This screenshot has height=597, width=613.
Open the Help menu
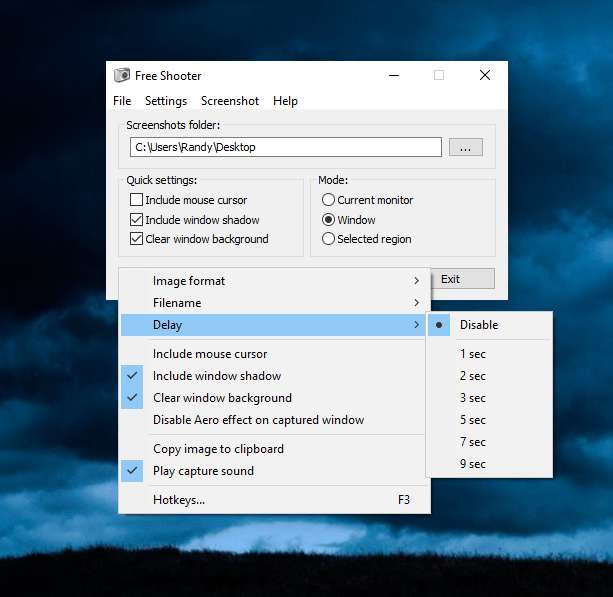point(285,101)
